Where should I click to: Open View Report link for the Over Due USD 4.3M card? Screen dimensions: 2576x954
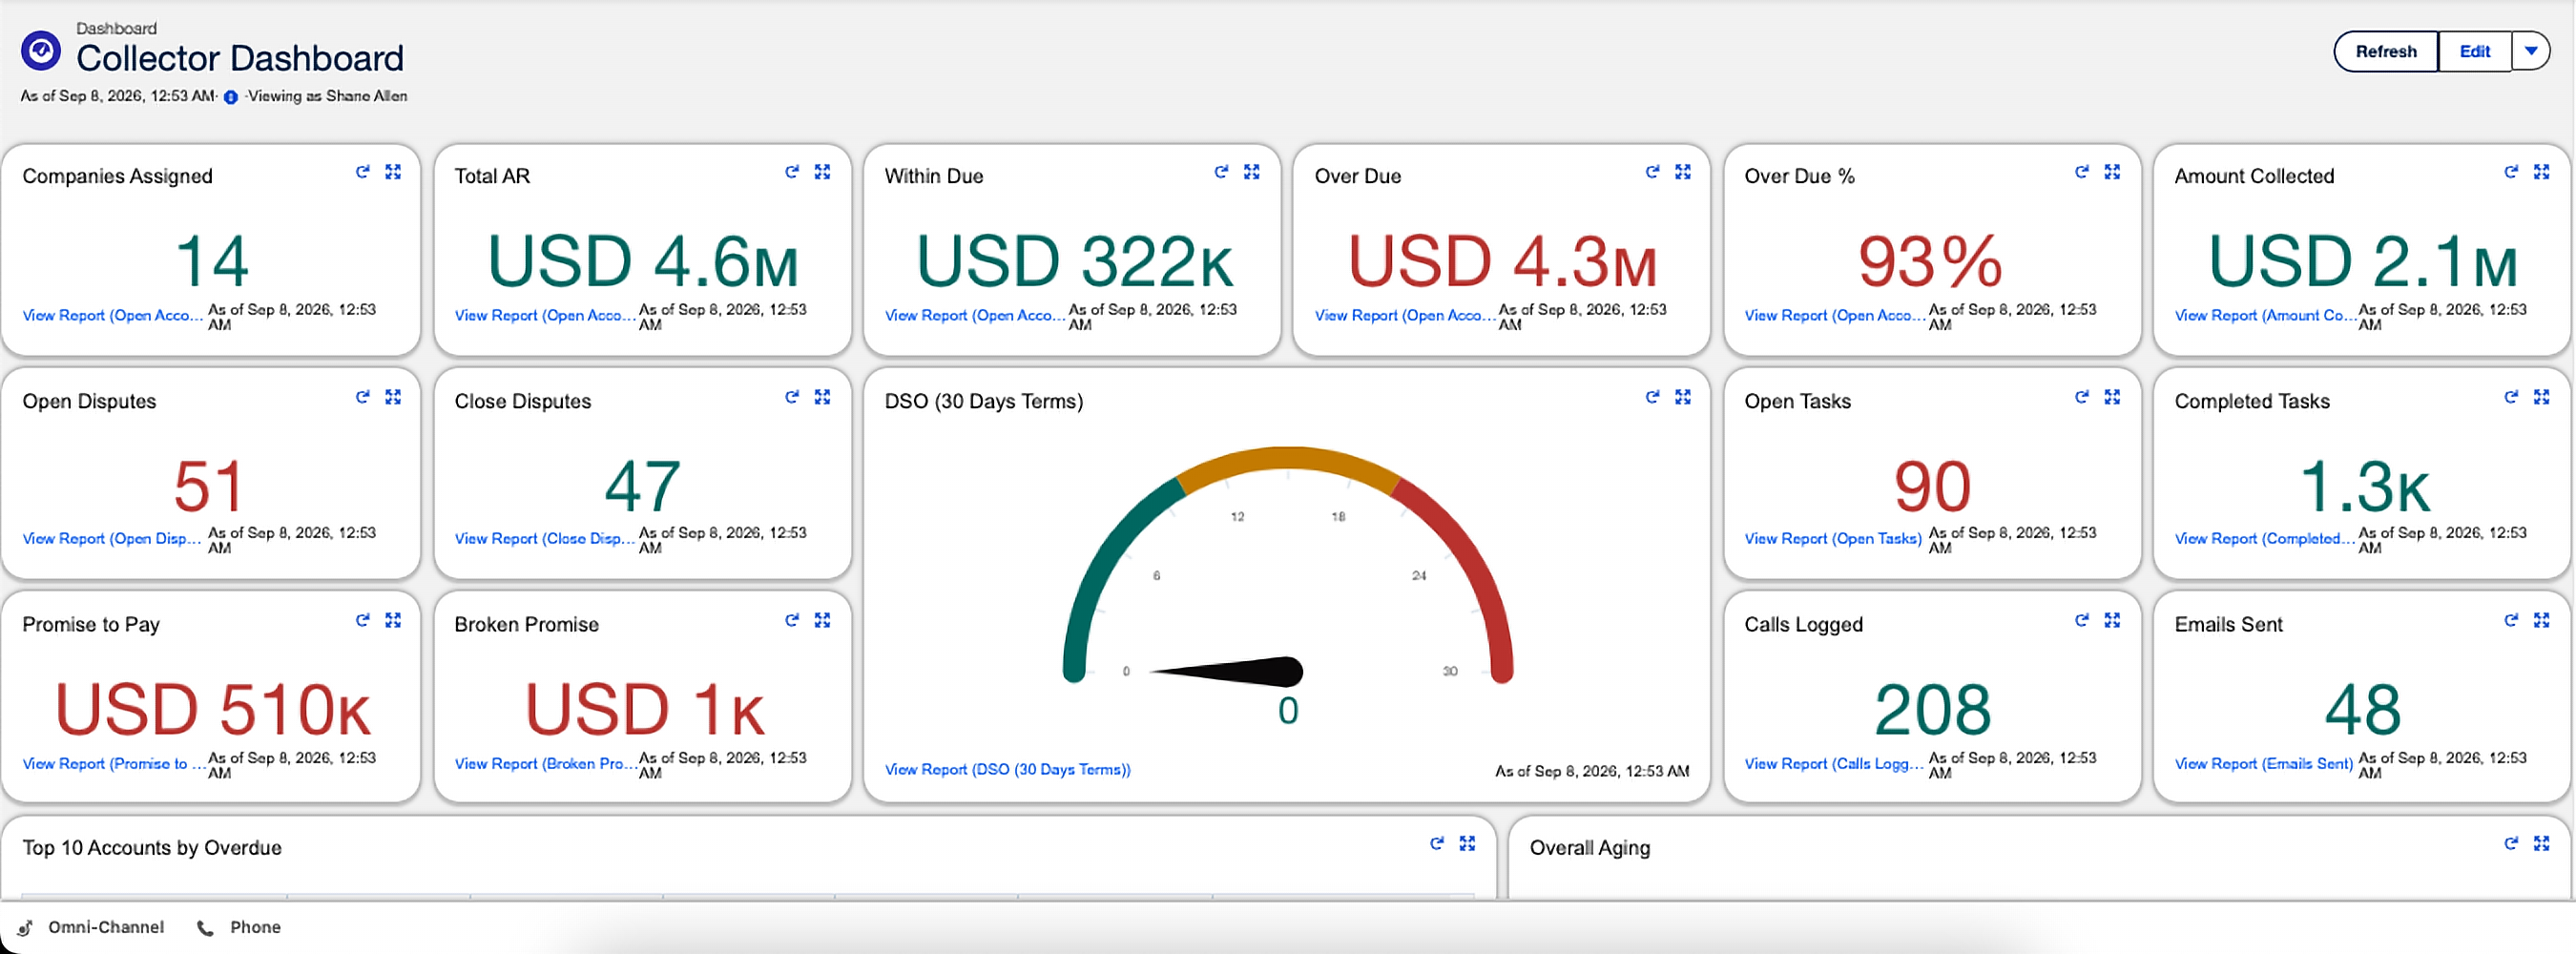(1405, 315)
